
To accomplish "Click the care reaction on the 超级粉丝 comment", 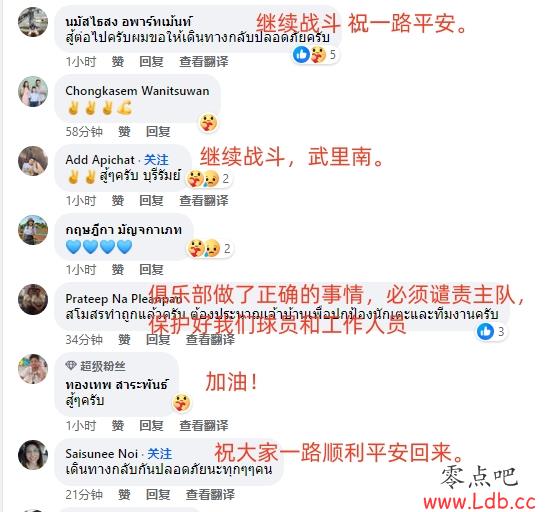I will [x=181, y=403].
